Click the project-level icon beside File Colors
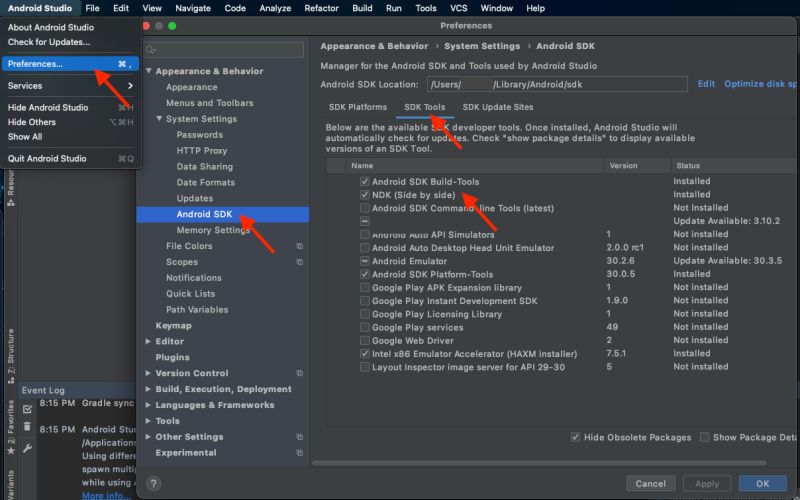This screenshot has height=500, width=800. [300, 246]
